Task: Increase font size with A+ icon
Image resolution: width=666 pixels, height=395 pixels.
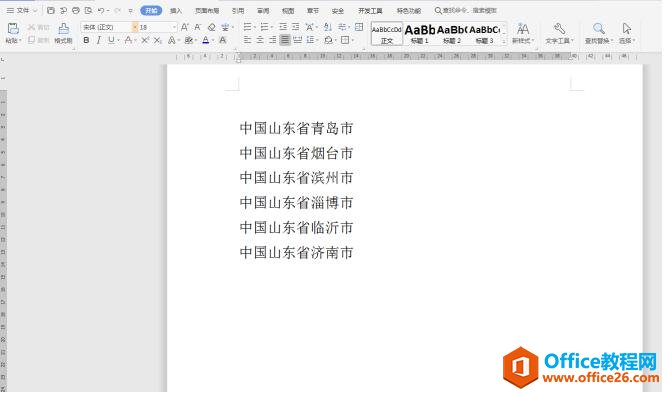Action: coord(184,27)
